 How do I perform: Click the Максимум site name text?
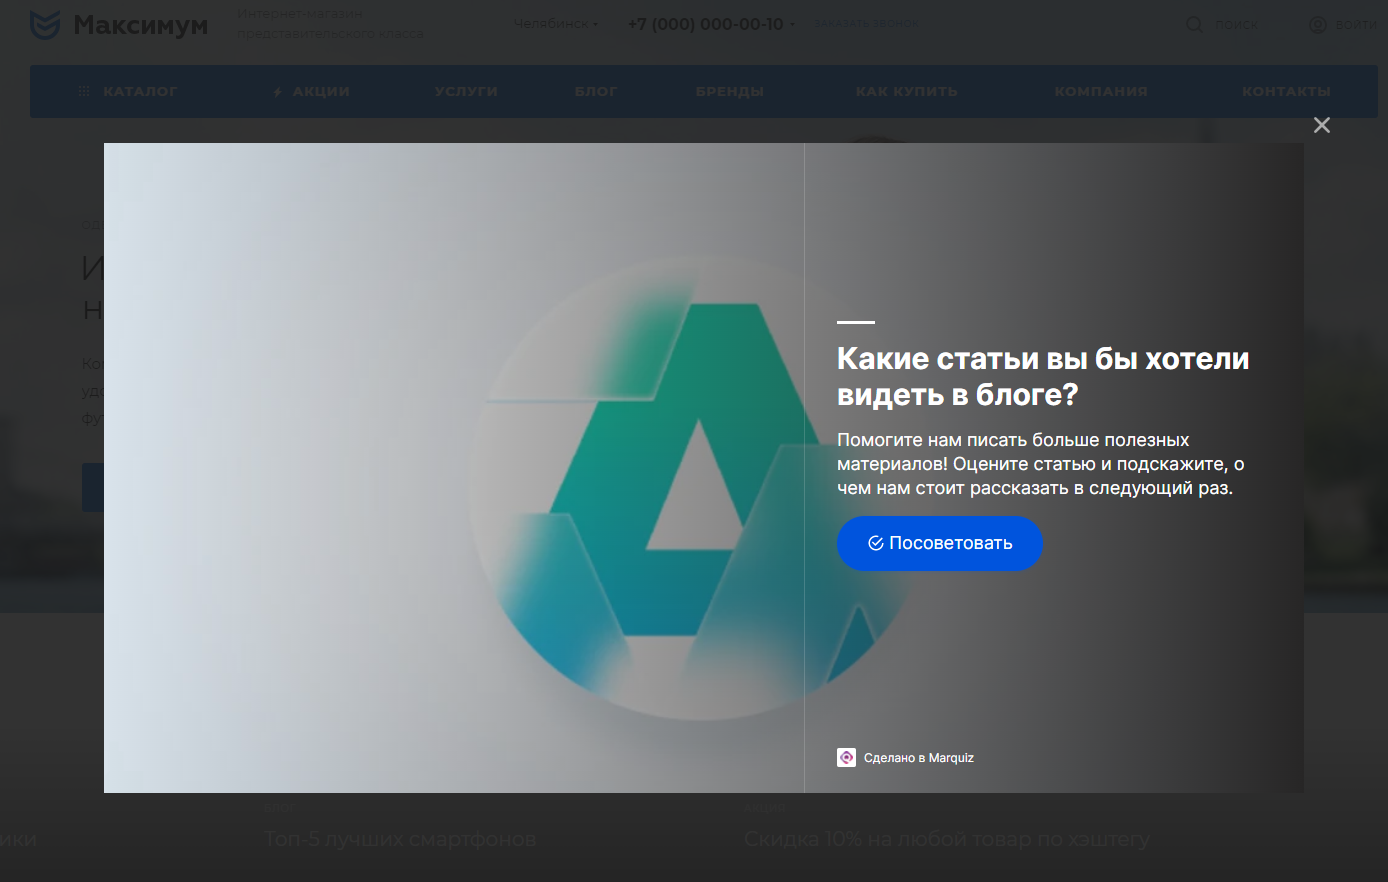pyautogui.click(x=141, y=25)
